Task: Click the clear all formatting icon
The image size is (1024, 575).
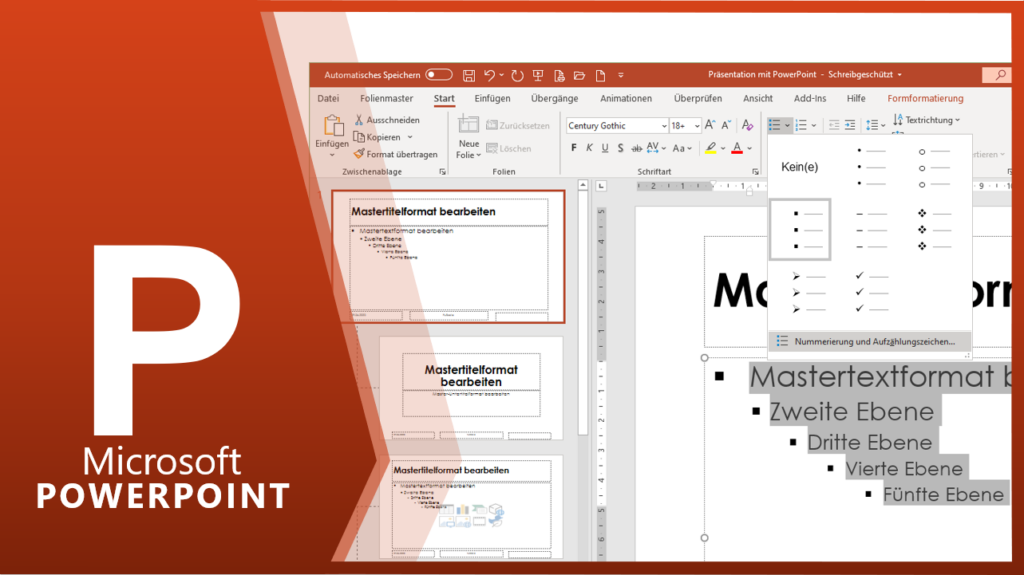Action: (x=748, y=125)
